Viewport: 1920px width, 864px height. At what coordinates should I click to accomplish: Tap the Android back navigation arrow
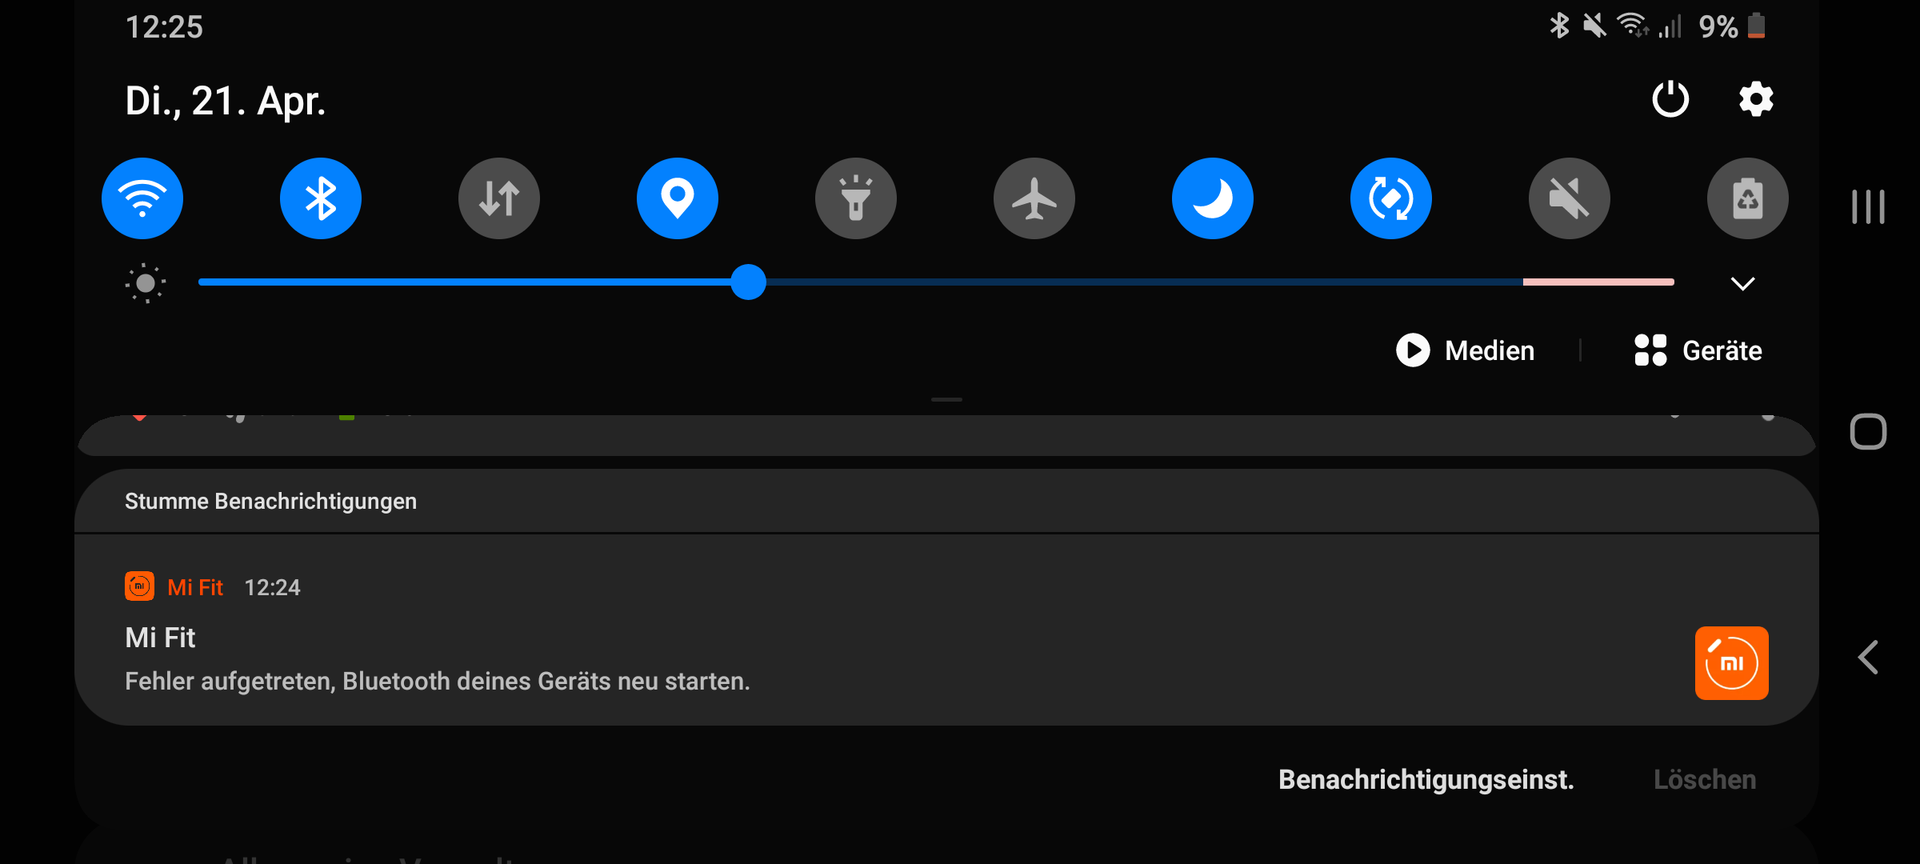coord(1868,657)
